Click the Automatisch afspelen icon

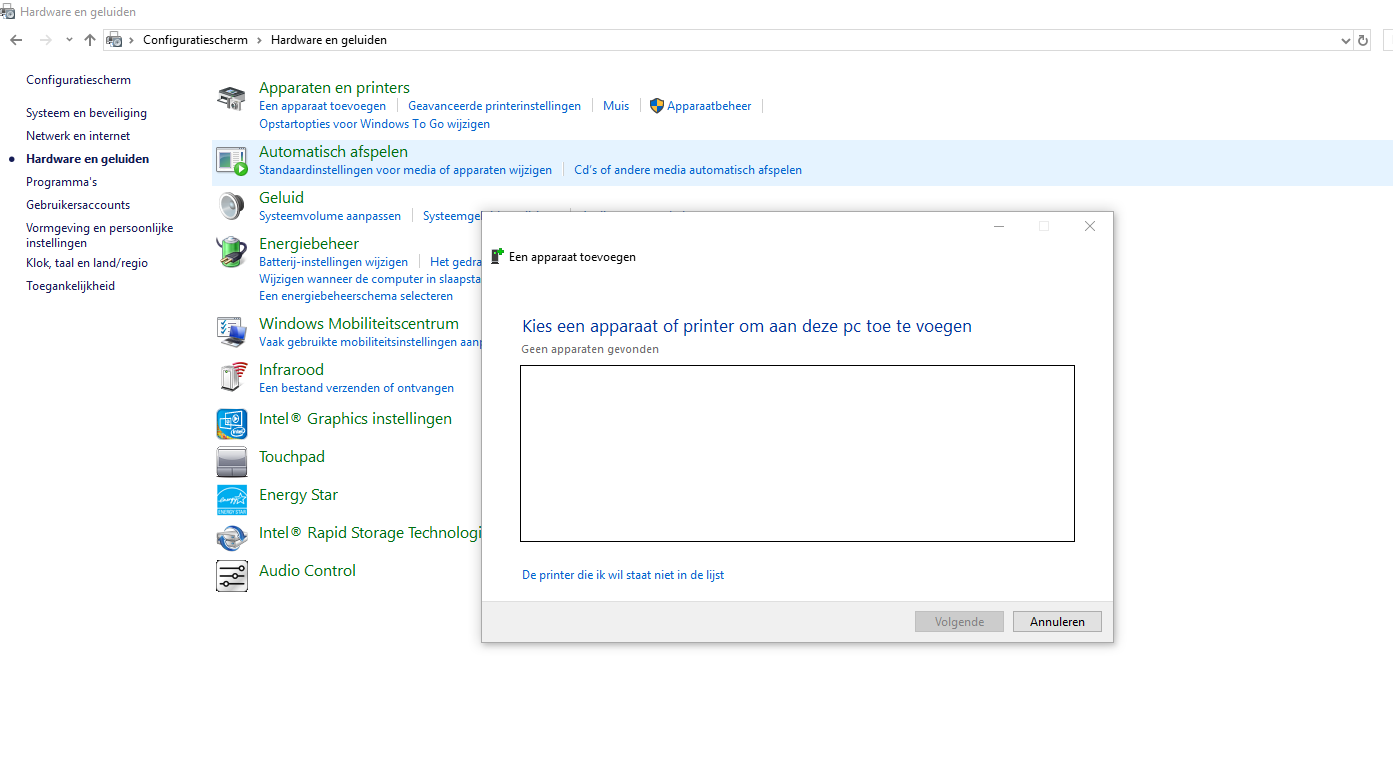coord(231,160)
